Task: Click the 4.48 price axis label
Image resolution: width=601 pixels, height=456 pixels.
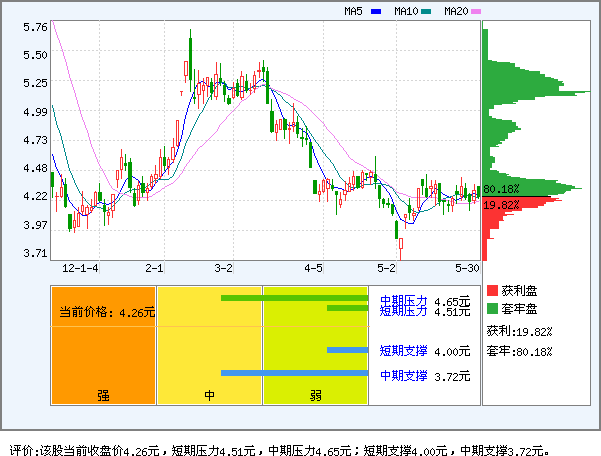Action: (35, 168)
